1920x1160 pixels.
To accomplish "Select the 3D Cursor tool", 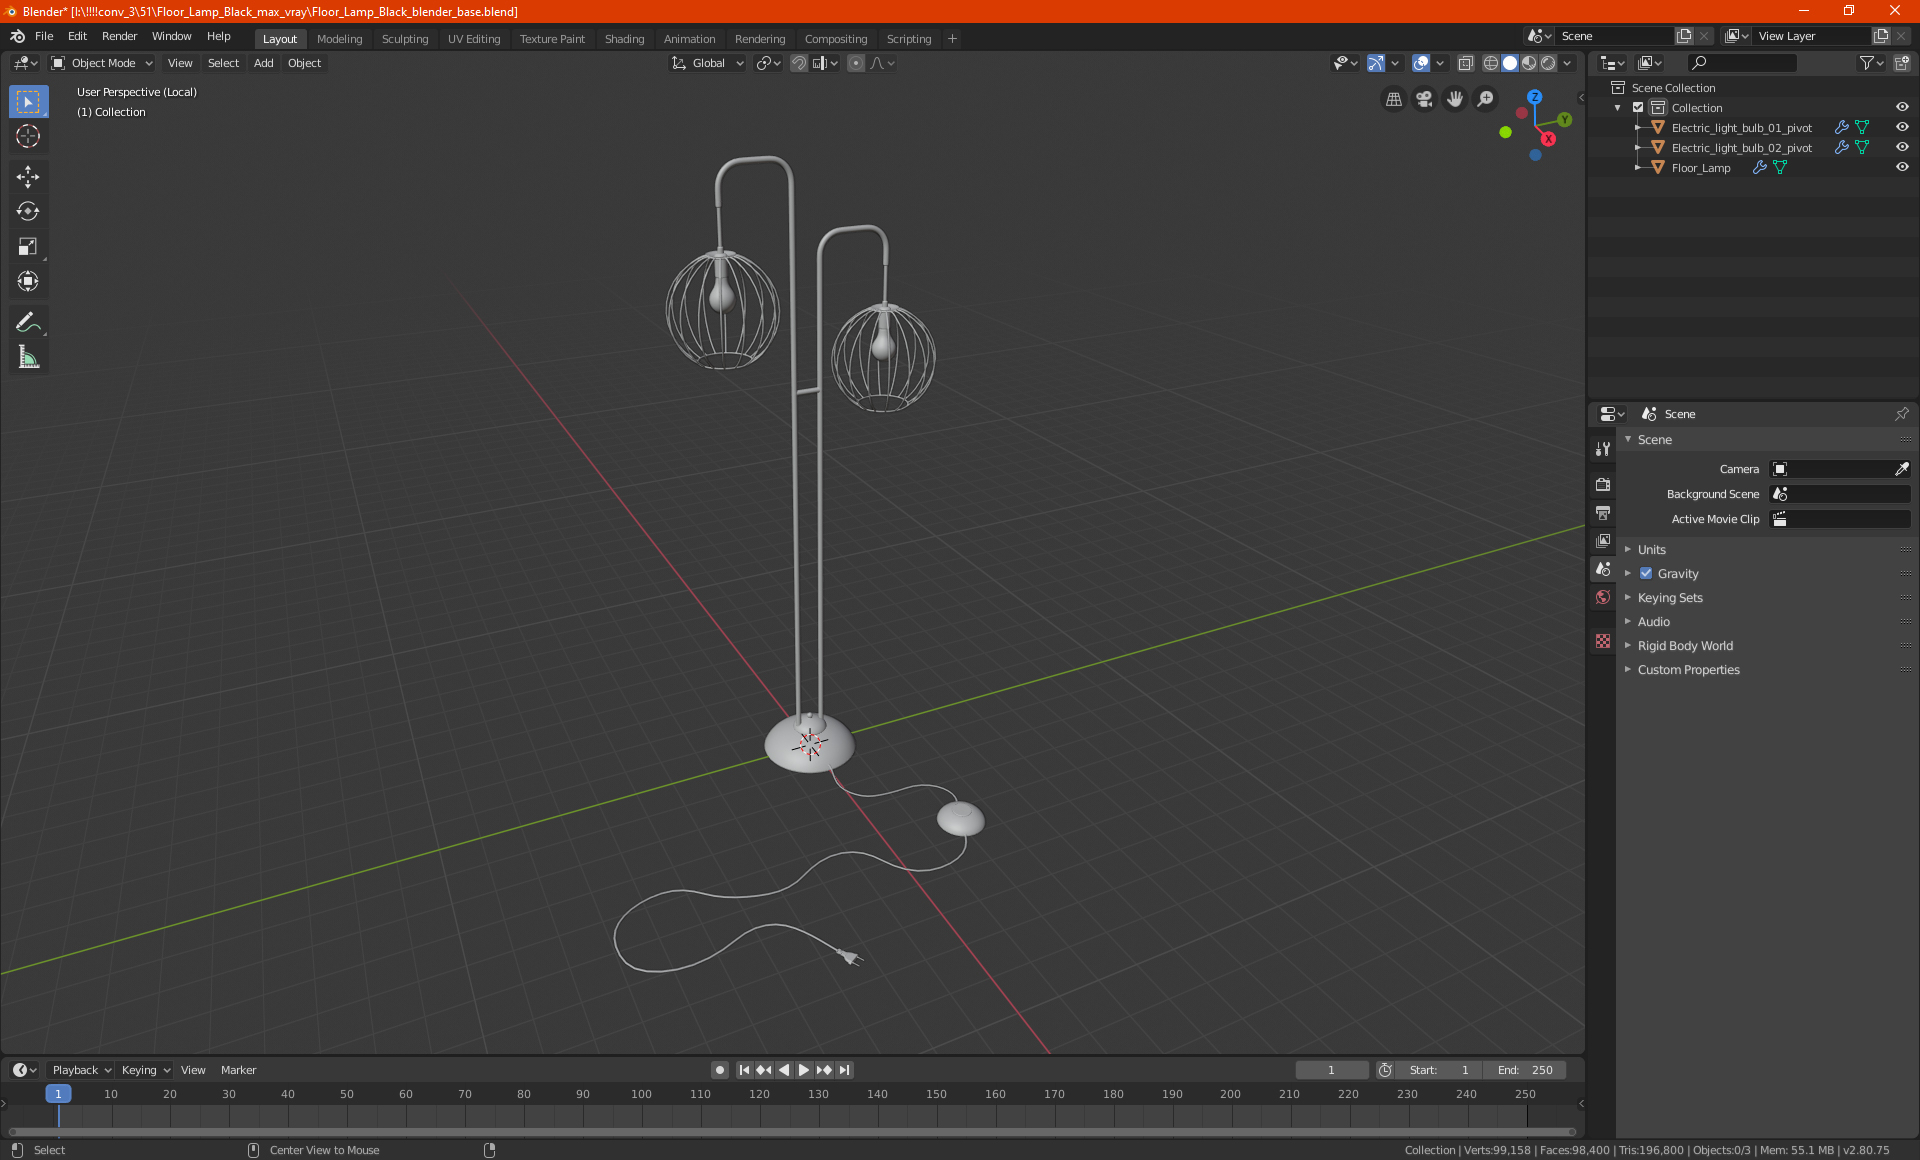I will 28,137.
